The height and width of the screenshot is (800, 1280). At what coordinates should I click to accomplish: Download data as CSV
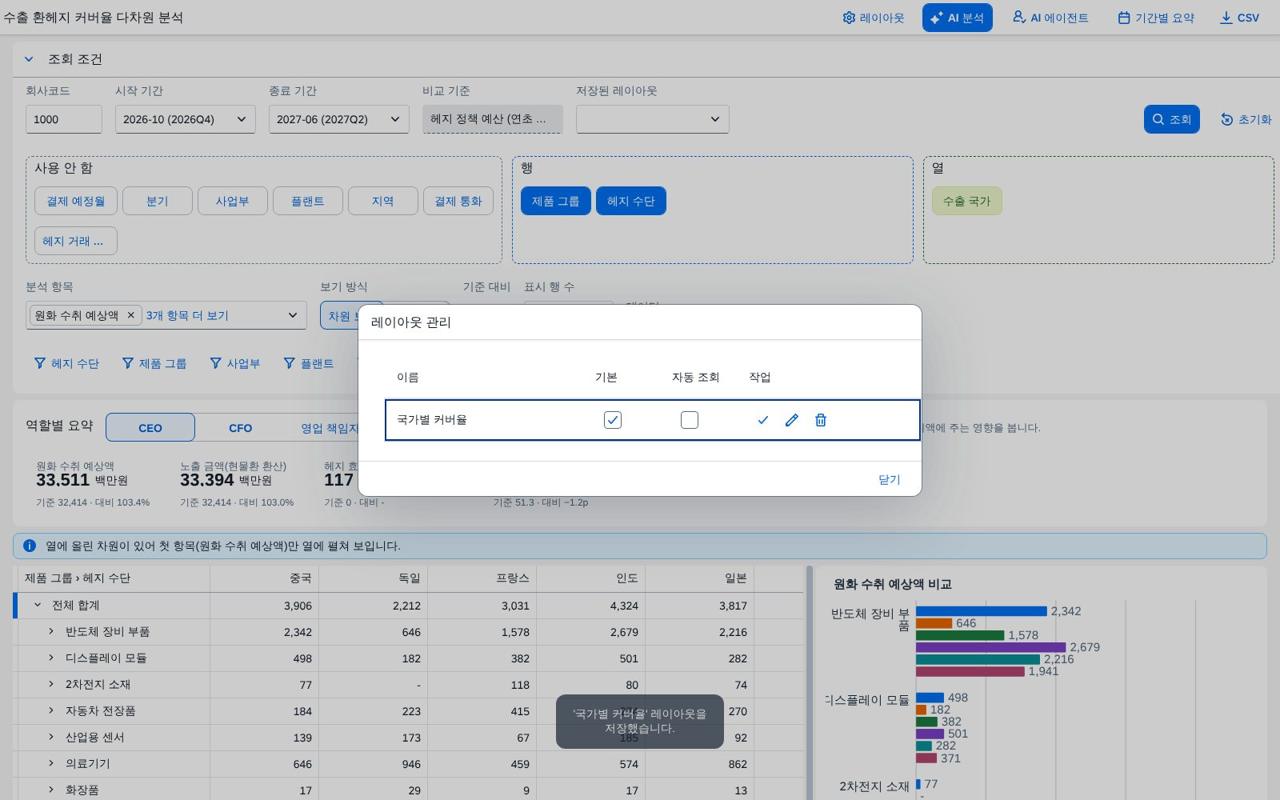1240,18
